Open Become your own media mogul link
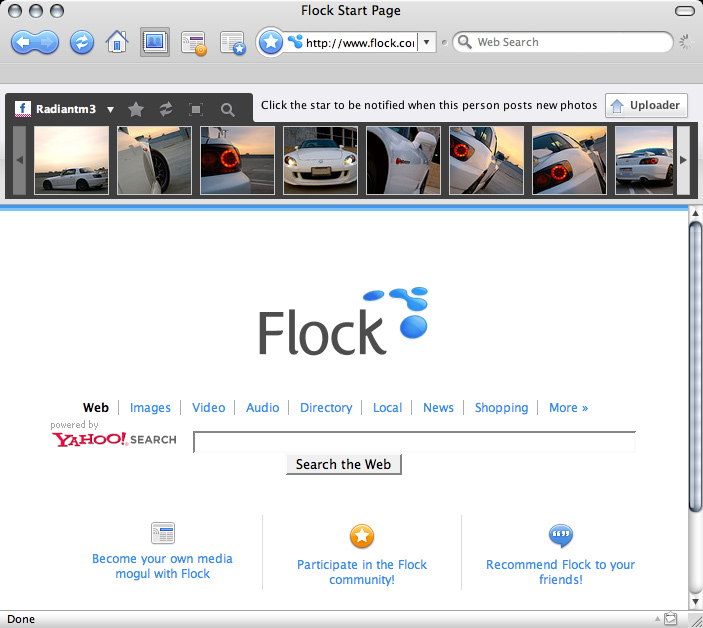 tap(162, 566)
